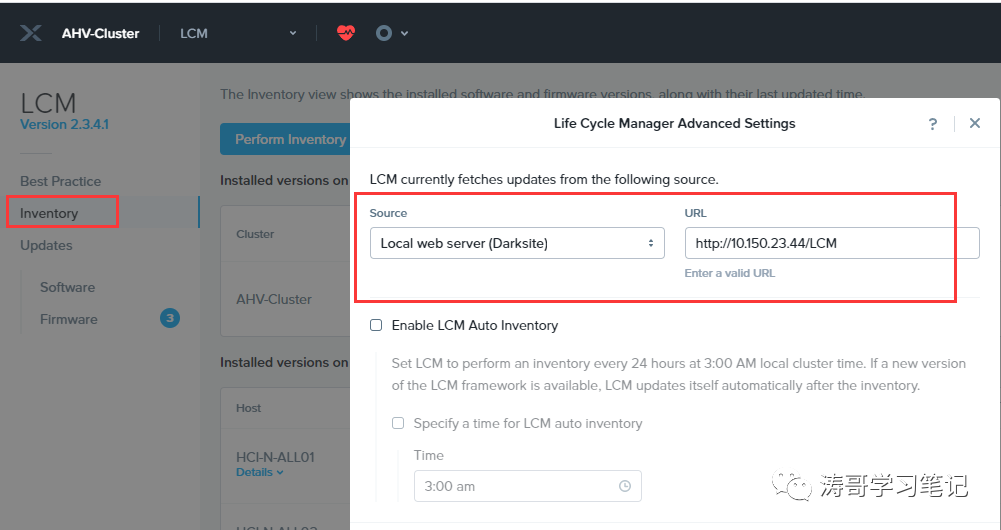Click the clock icon in Time field
Screen dimensions: 1001x530
click(625, 486)
